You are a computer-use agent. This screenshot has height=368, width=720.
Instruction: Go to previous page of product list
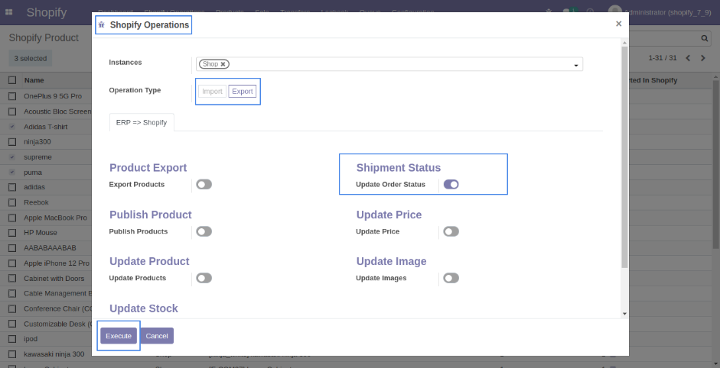tap(688, 58)
